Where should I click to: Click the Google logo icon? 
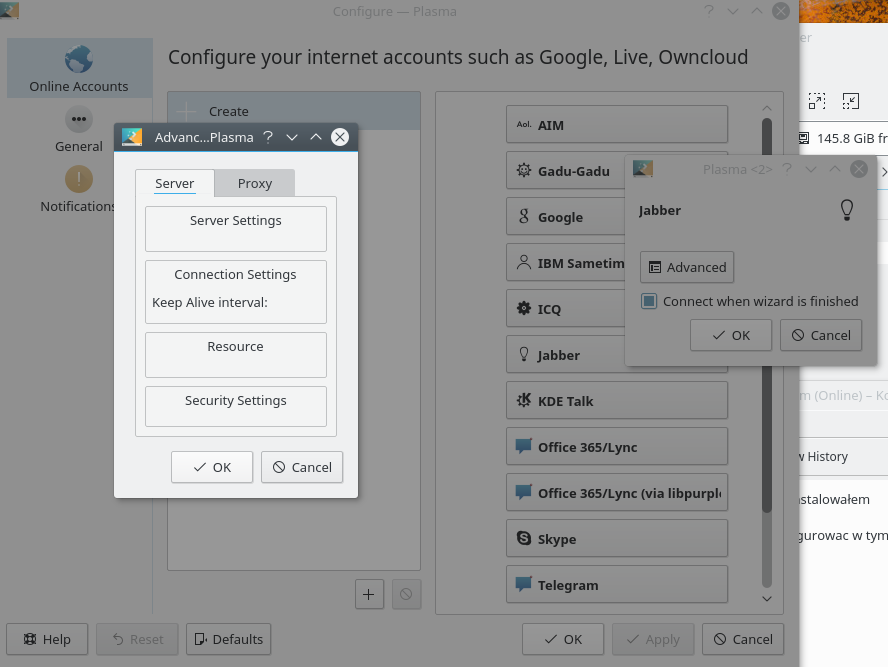pyautogui.click(x=524, y=216)
